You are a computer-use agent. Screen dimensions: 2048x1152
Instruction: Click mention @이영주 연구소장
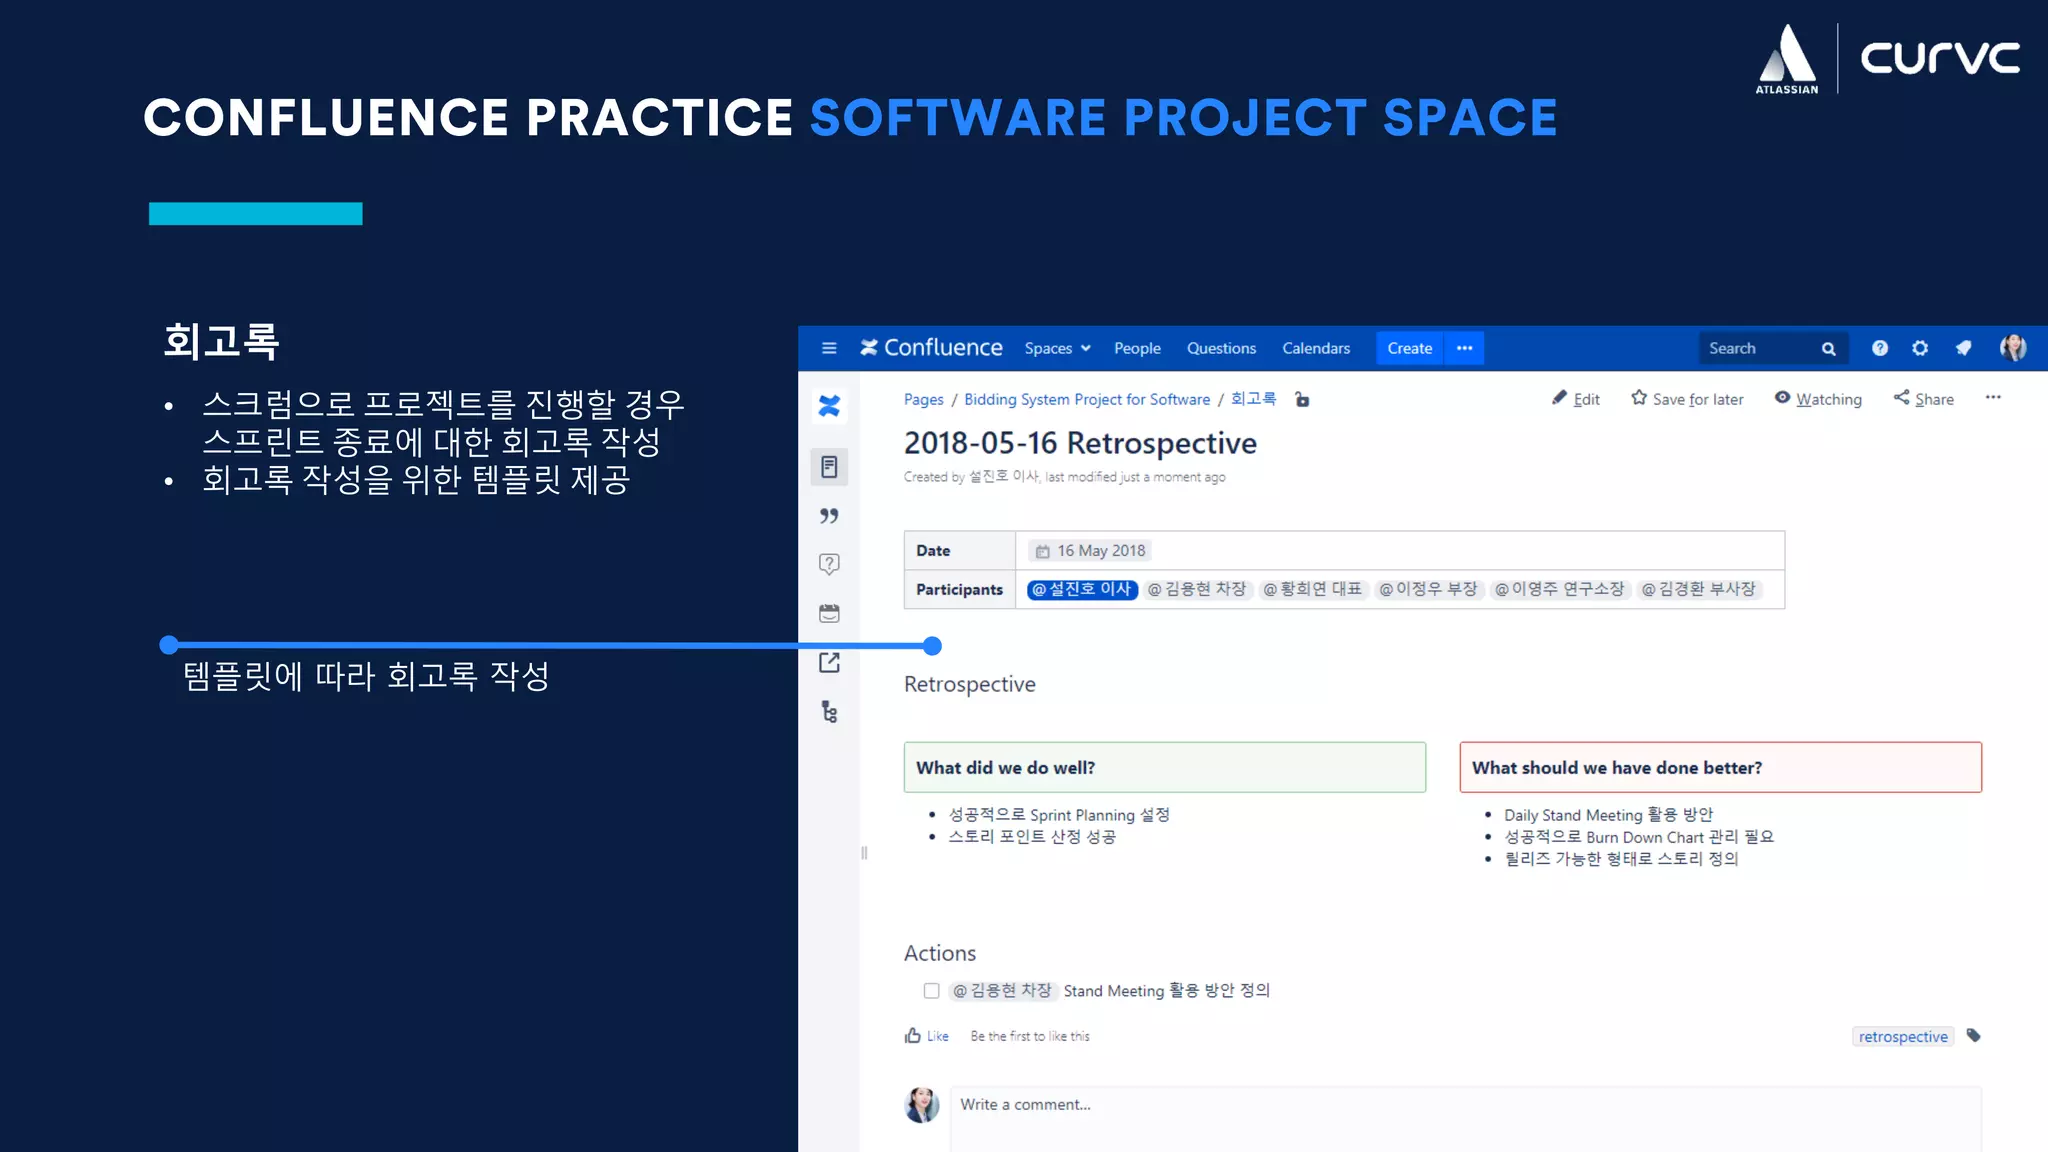click(x=1560, y=590)
